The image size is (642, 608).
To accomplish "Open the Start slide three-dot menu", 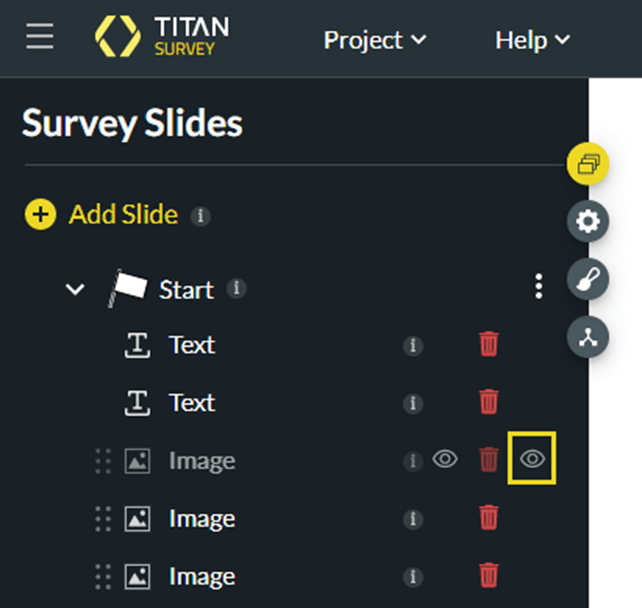I will (539, 288).
